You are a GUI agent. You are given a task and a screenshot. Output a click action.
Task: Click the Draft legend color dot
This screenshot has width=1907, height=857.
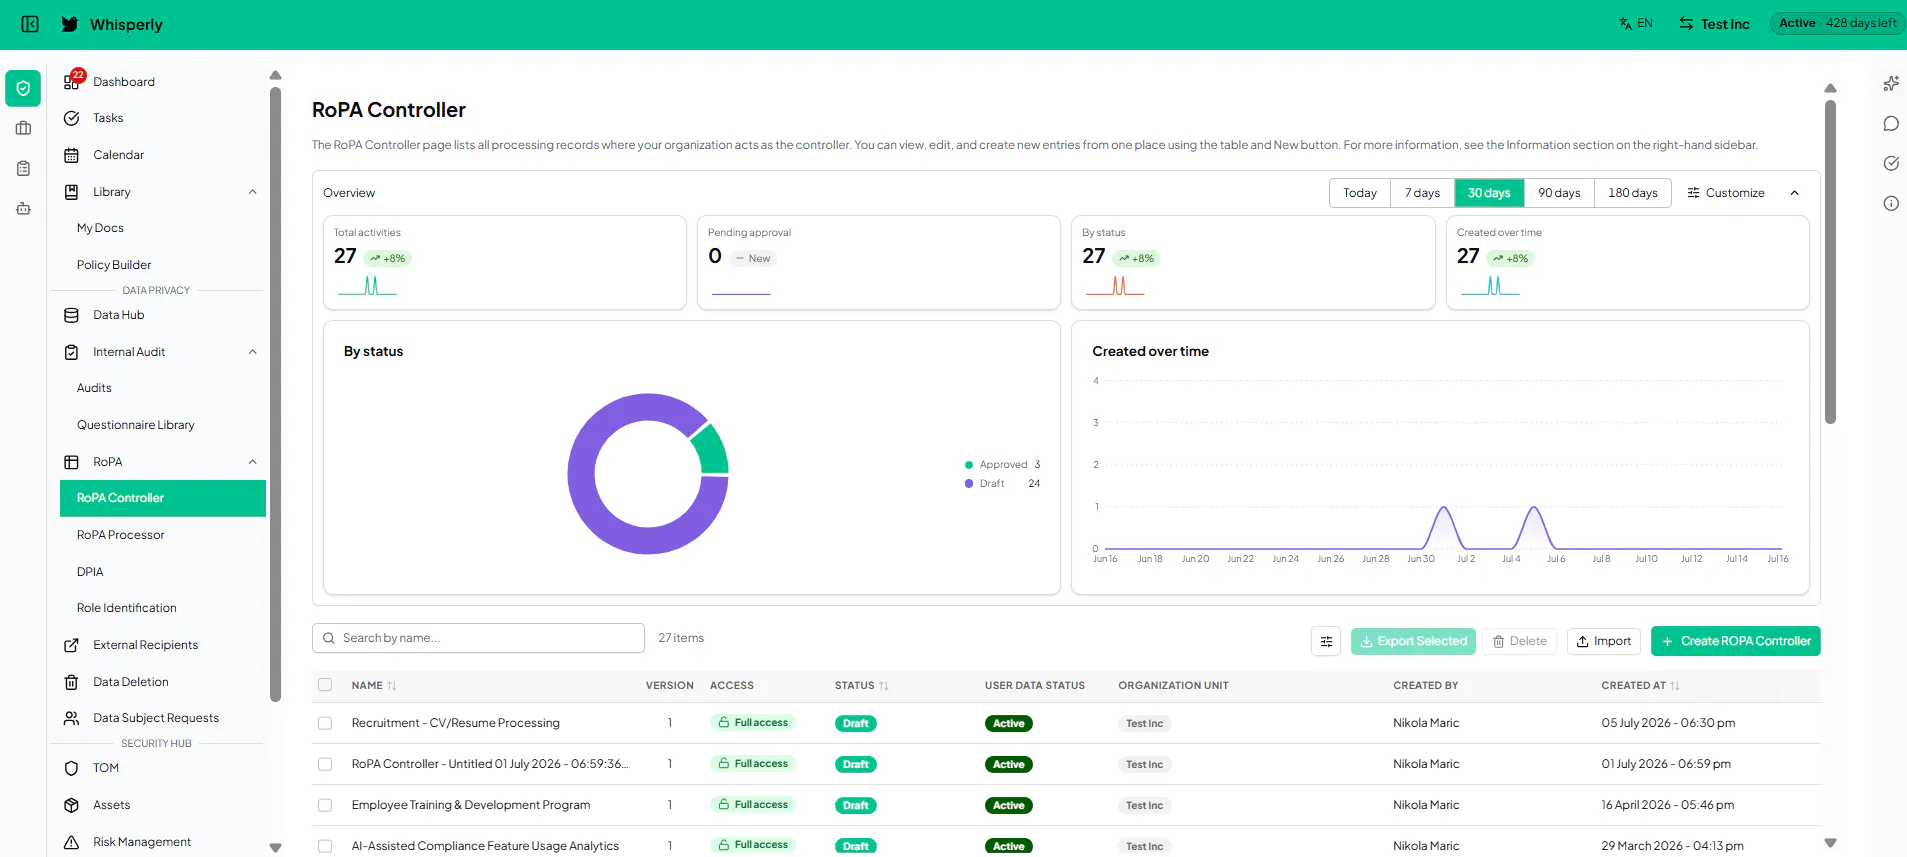969,484
